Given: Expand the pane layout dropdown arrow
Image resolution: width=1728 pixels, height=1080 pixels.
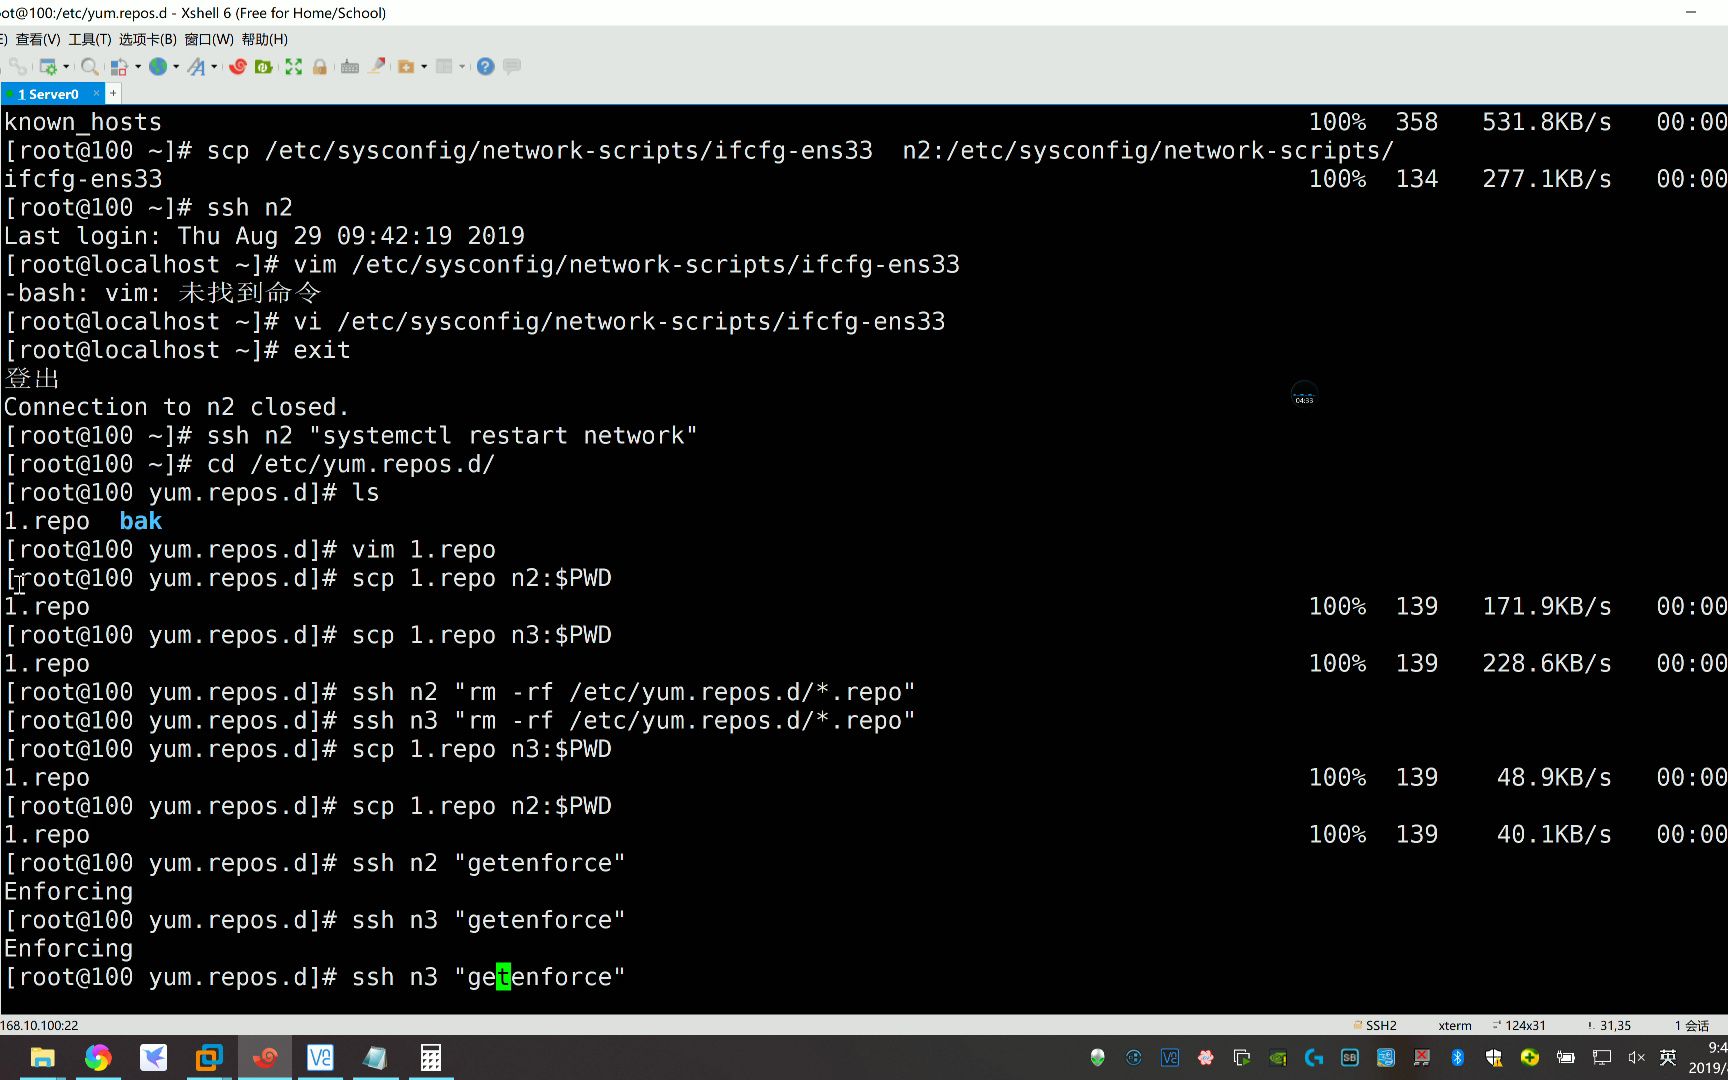Looking at the screenshot, I should point(462,67).
